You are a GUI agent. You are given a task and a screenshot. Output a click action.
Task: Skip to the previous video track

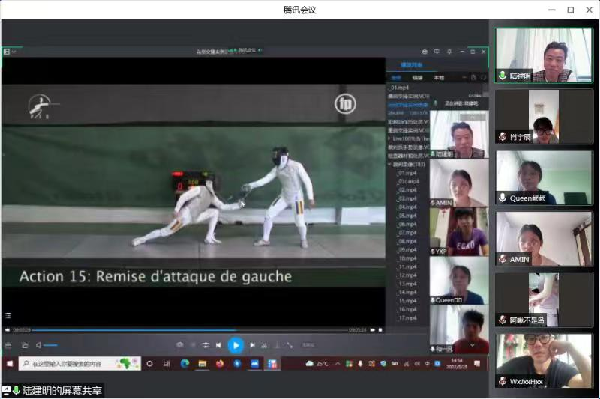(218, 345)
